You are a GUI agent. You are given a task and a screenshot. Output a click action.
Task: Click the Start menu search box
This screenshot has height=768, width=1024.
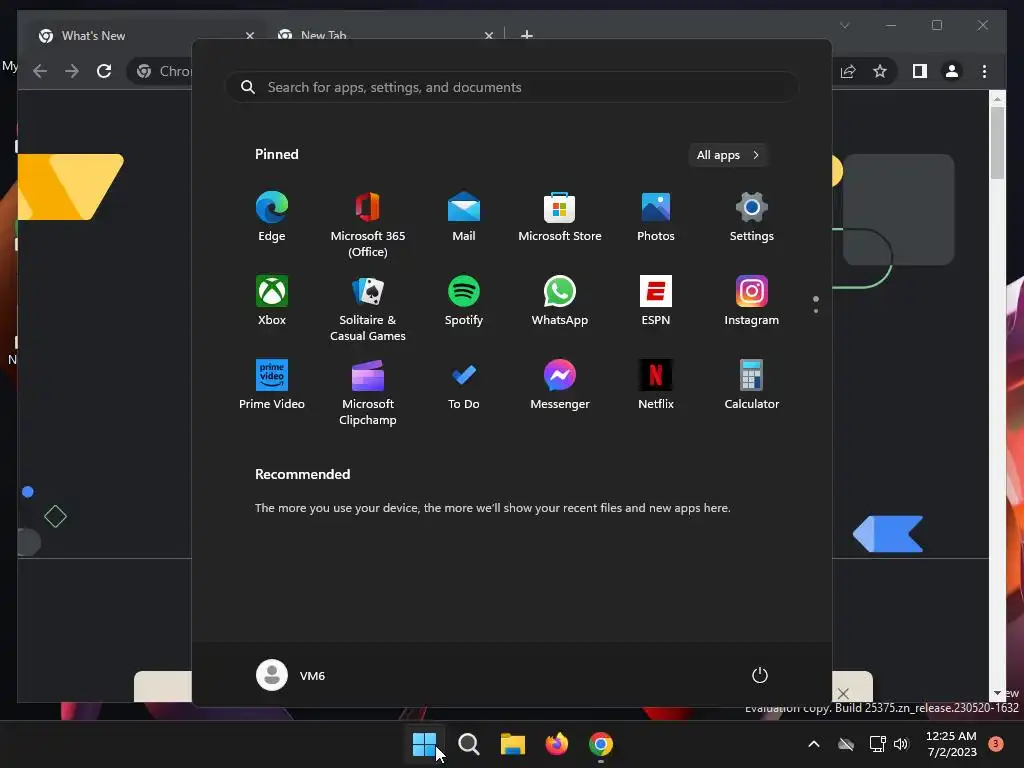(x=513, y=88)
